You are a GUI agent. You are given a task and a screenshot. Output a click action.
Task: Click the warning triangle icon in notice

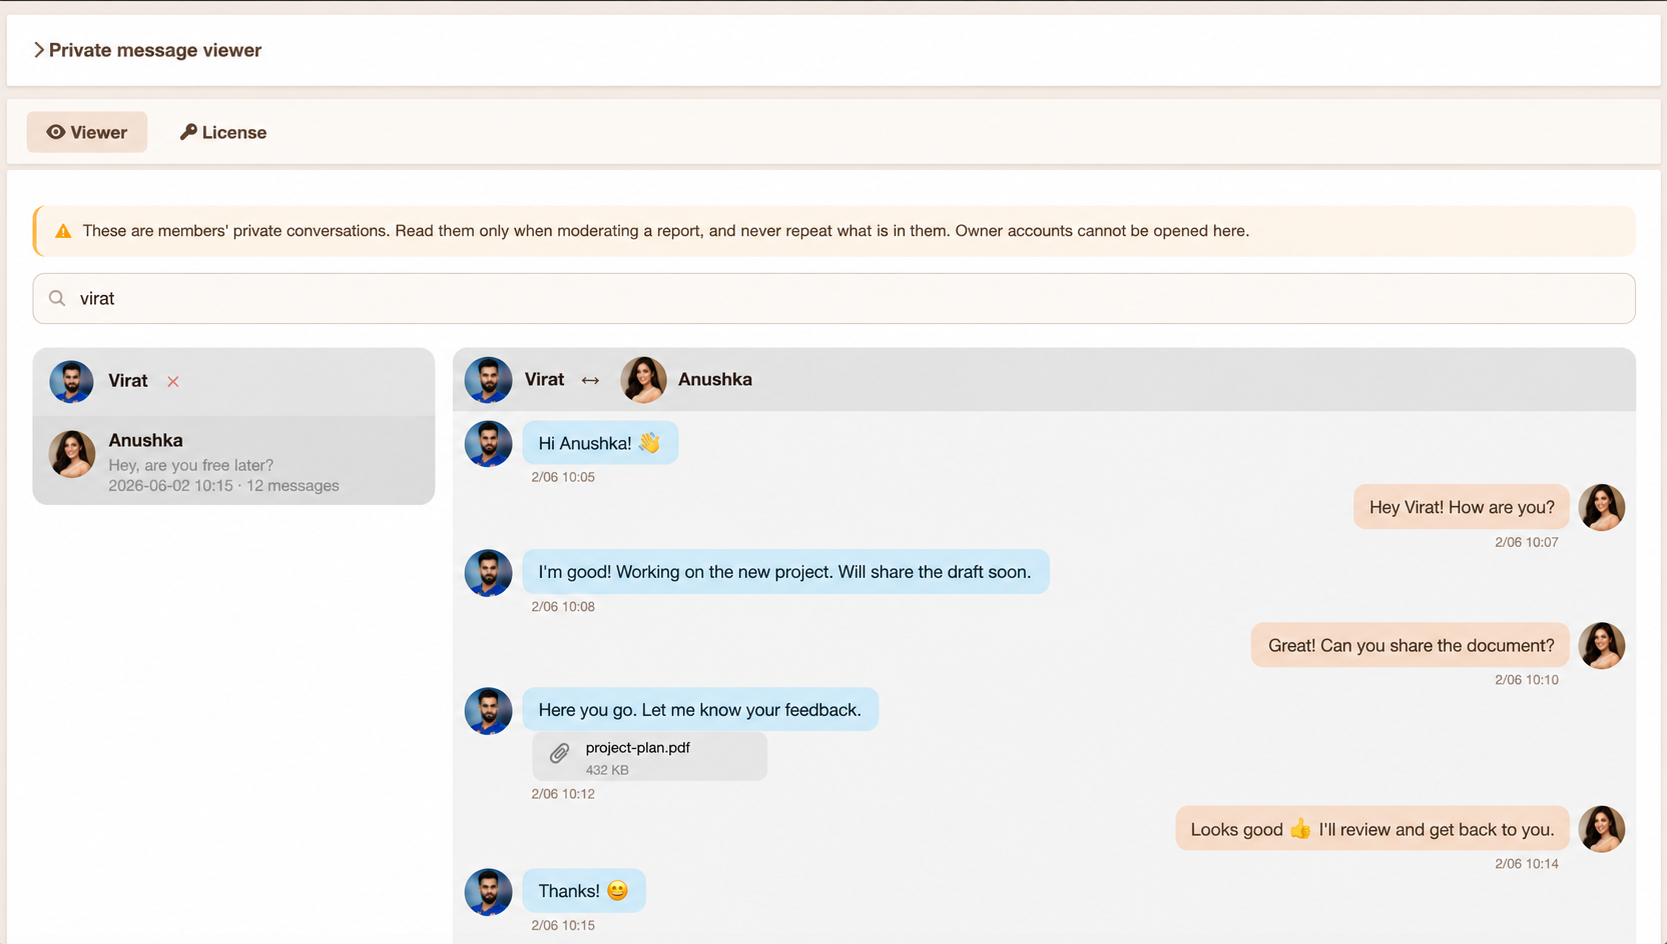63,231
